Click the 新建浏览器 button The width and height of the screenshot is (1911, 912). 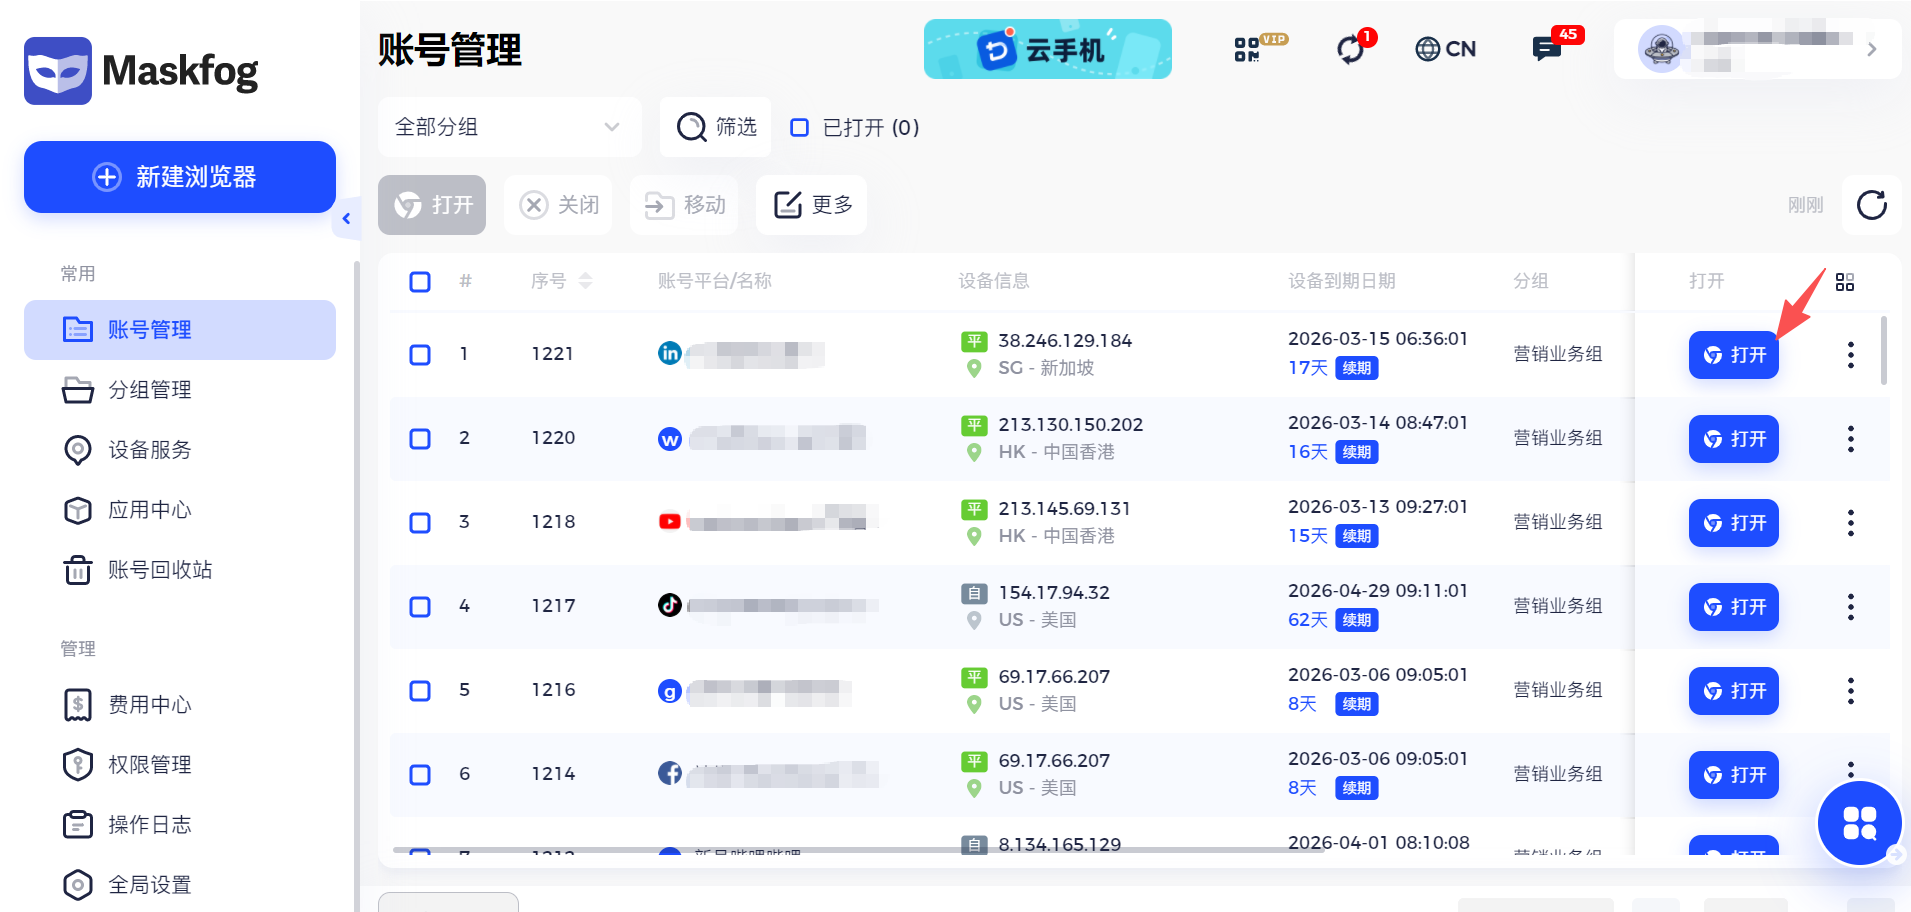coord(180,177)
